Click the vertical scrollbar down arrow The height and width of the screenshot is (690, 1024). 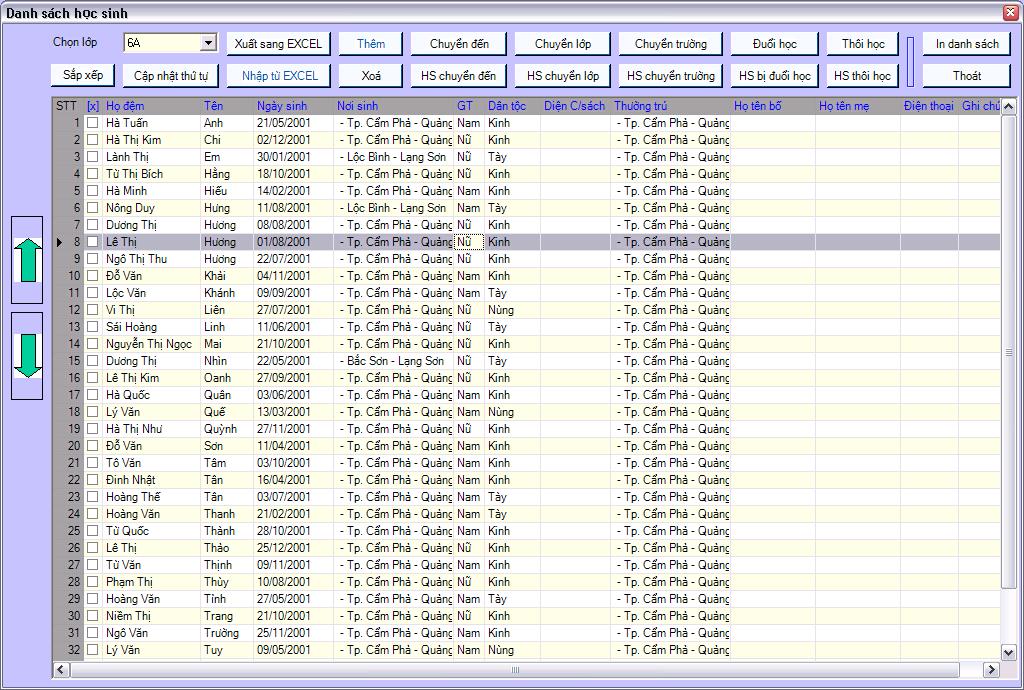1008,652
